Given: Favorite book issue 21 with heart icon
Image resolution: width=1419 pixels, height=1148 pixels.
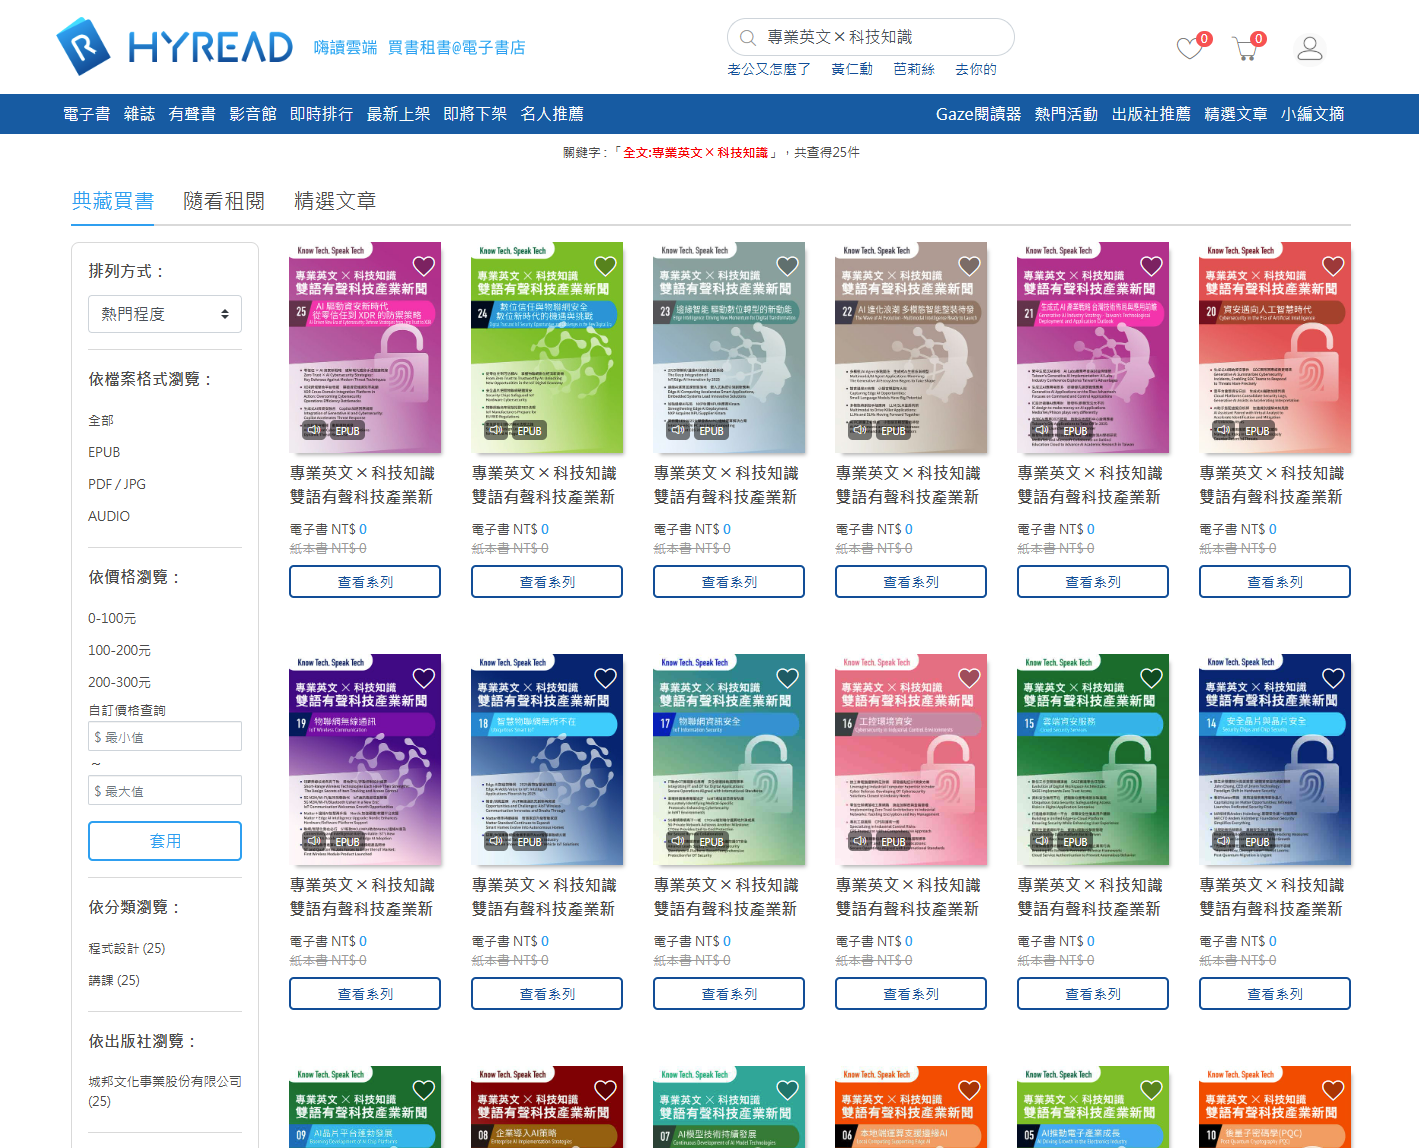Looking at the screenshot, I should pyautogui.click(x=1152, y=266).
